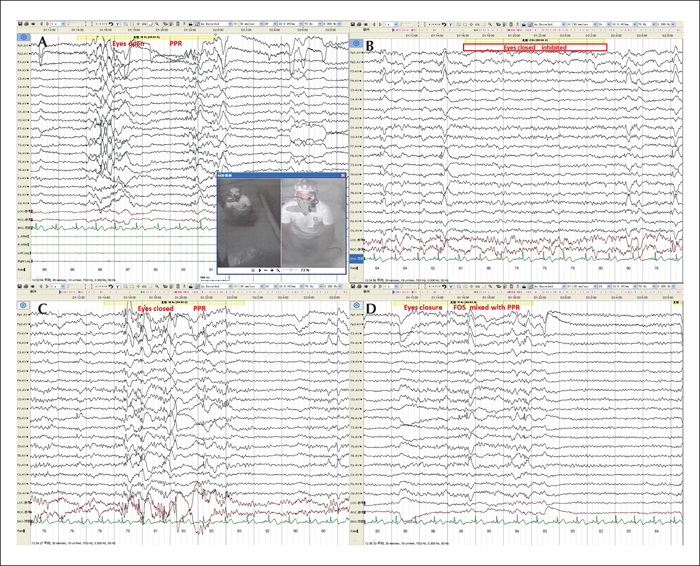Stop the video in the patient video popup

253,271
